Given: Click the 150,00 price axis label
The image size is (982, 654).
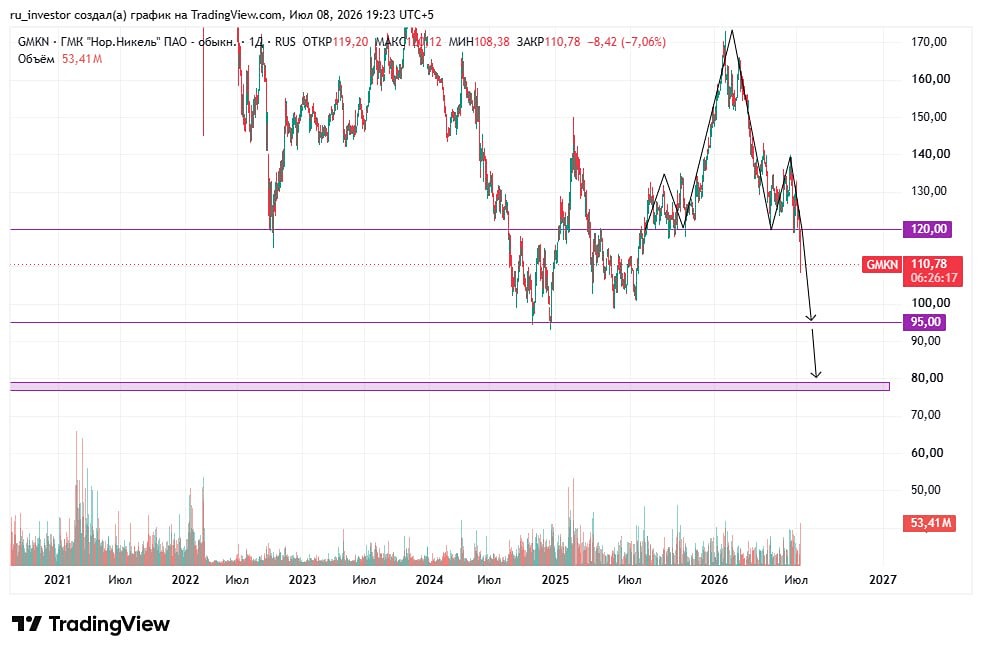Looking at the screenshot, I should tap(929, 117).
